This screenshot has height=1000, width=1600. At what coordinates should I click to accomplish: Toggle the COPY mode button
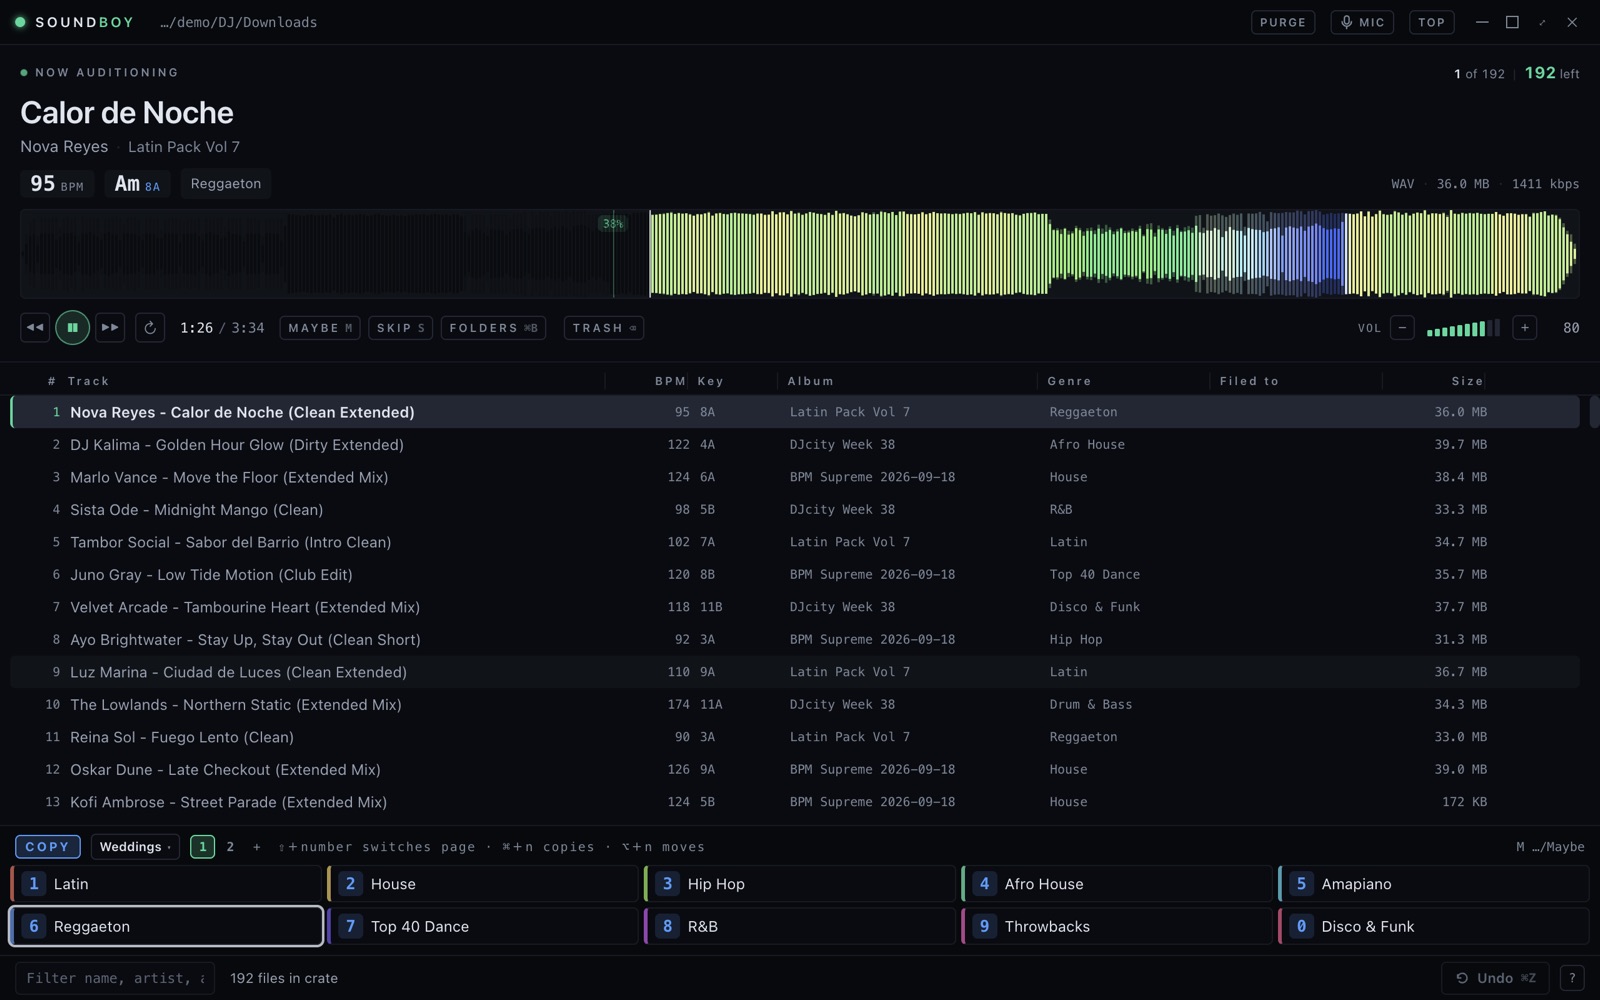pos(47,846)
